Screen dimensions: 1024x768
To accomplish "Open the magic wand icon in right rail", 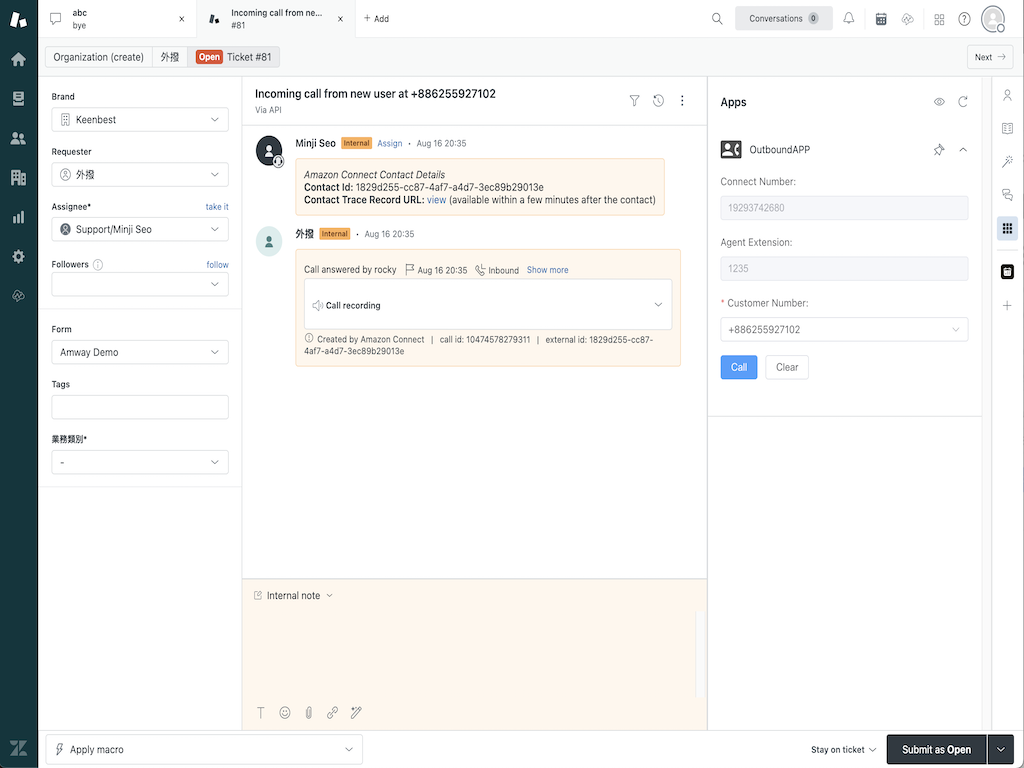I will coord(1007,161).
